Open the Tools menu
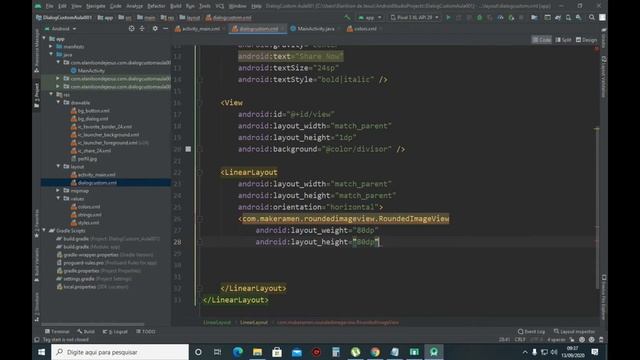The height and width of the screenshot is (360, 640). (204, 6)
